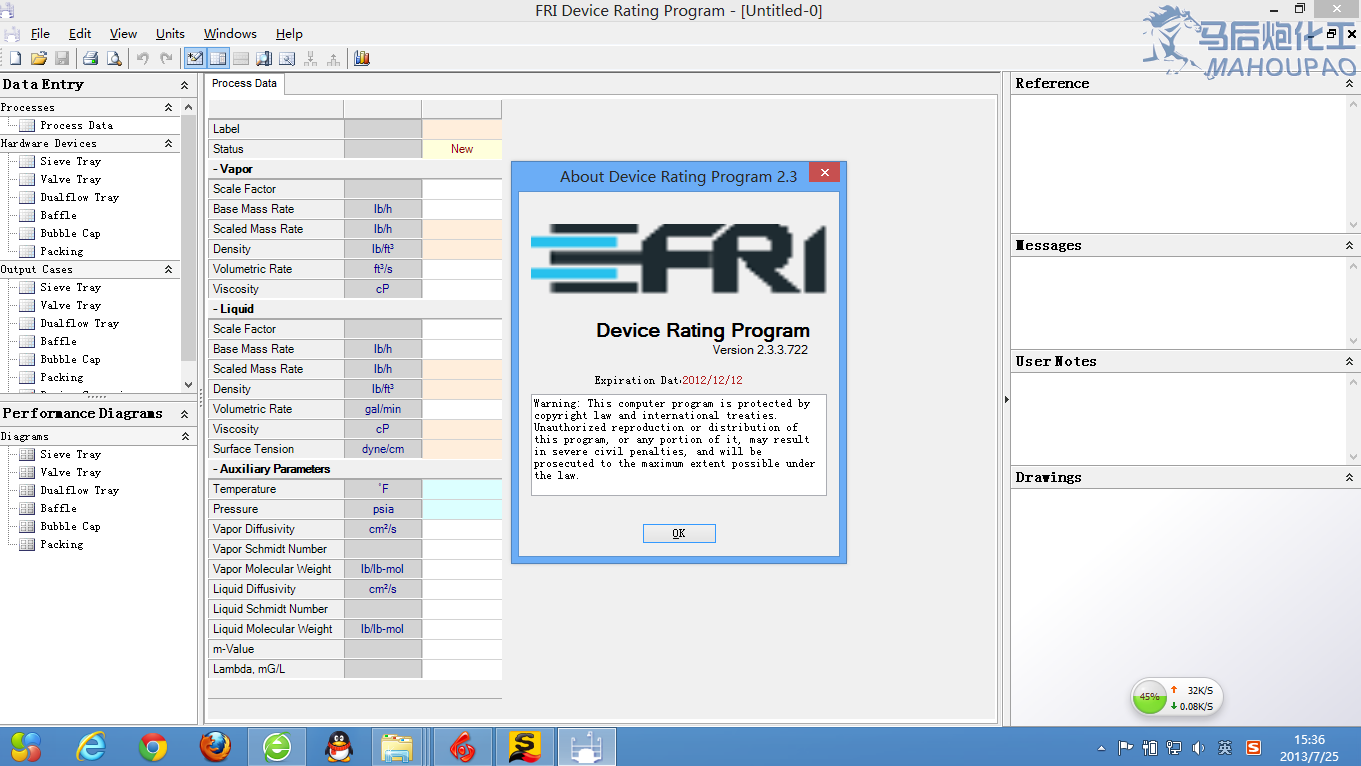This screenshot has width=1361, height=766.
Task: Click the magnifier-over-book toolbar icon
Action: click(x=264, y=59)
